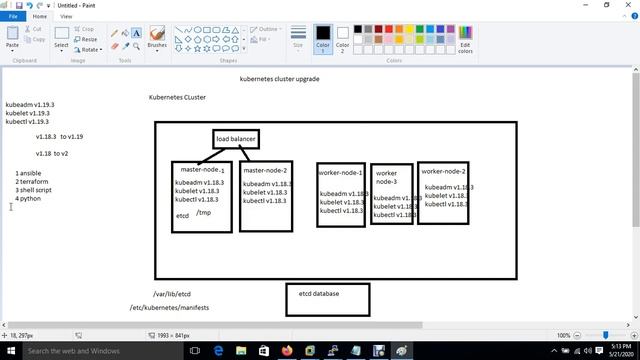
Task: Pick the Polygon shape
Action: [x=226, y=30]
